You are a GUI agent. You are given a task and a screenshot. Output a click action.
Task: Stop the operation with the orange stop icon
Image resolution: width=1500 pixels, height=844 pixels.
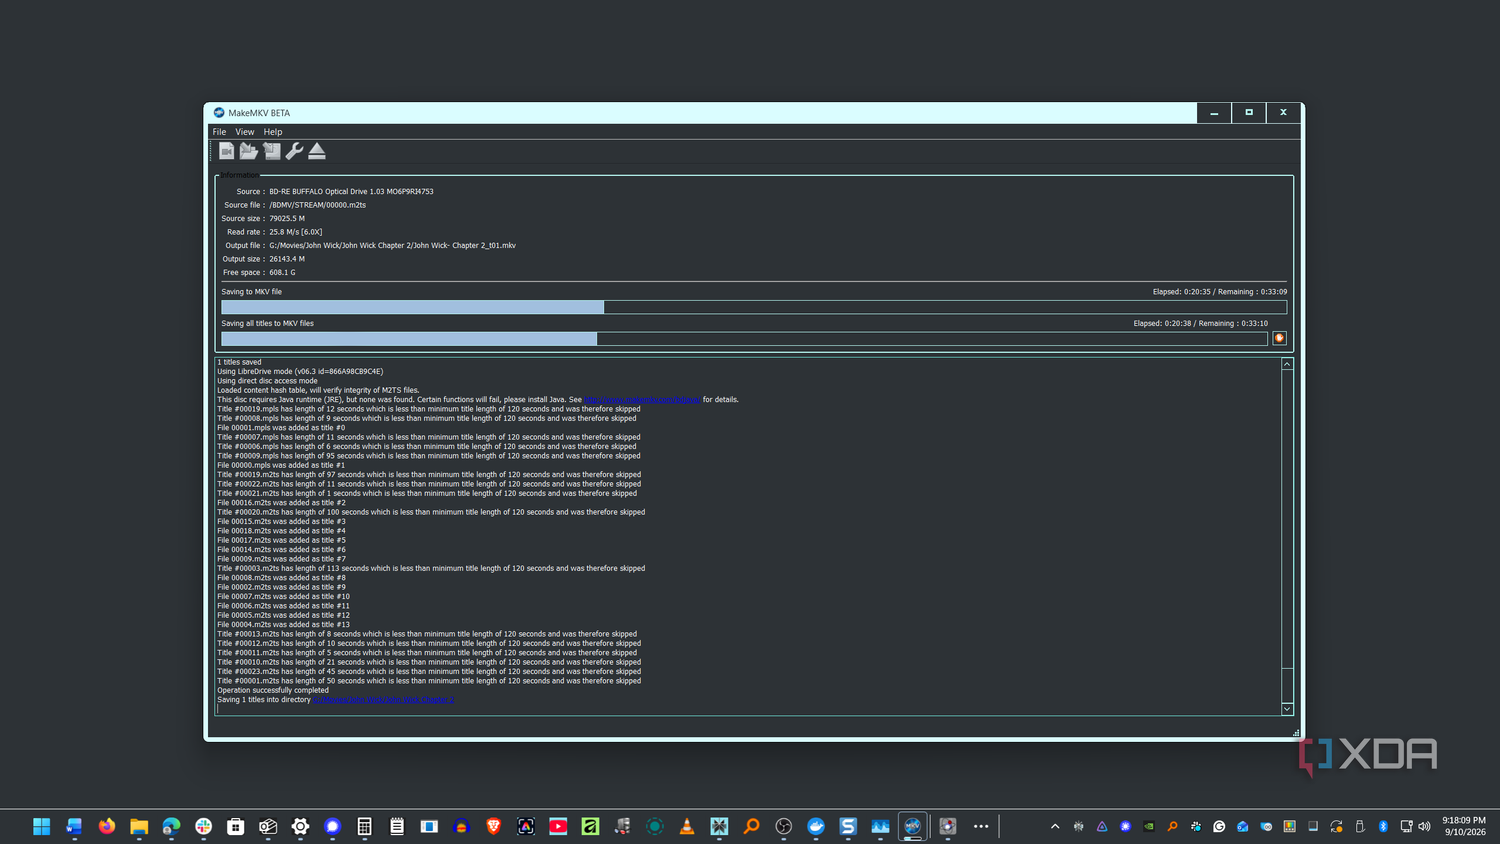(1279, 338)
